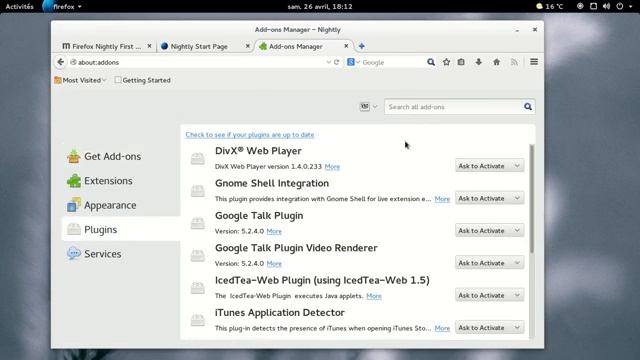Viewport: 640px width, 360px height.
Task: Select the Add-ons Manager tab
Action: point(296,46)
